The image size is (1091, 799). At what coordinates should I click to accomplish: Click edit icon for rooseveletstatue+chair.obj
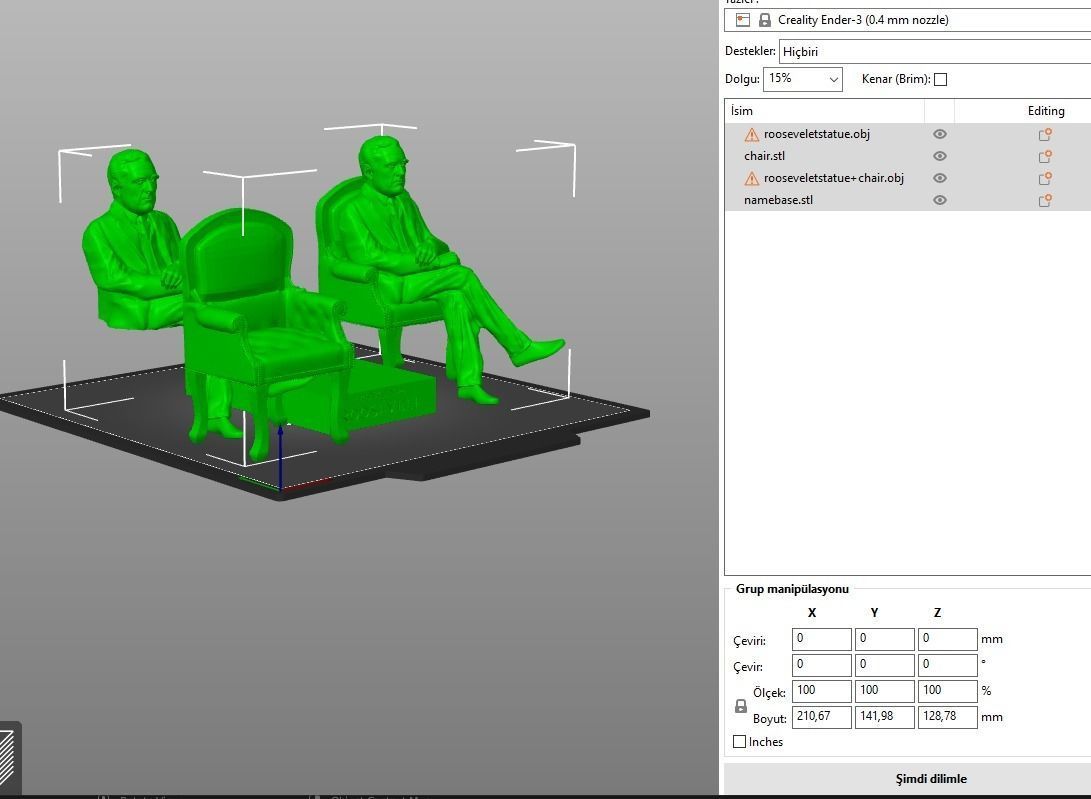coord(1044,178)
